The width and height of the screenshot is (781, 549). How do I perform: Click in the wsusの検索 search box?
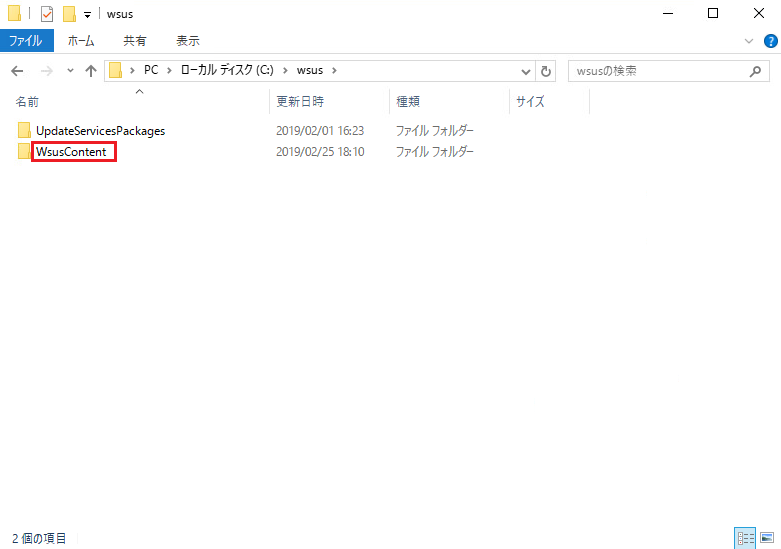tap(655, 71)
